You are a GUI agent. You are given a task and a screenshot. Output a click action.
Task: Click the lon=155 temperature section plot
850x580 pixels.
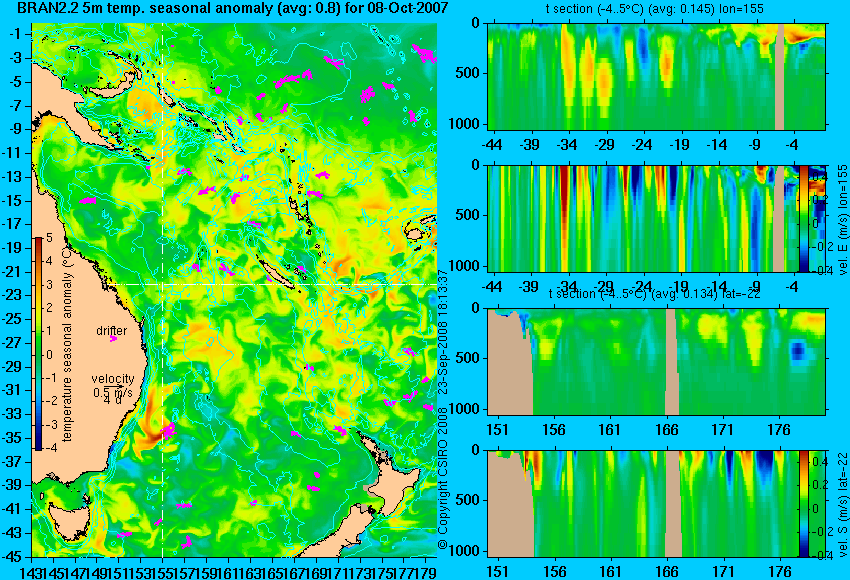656,76
